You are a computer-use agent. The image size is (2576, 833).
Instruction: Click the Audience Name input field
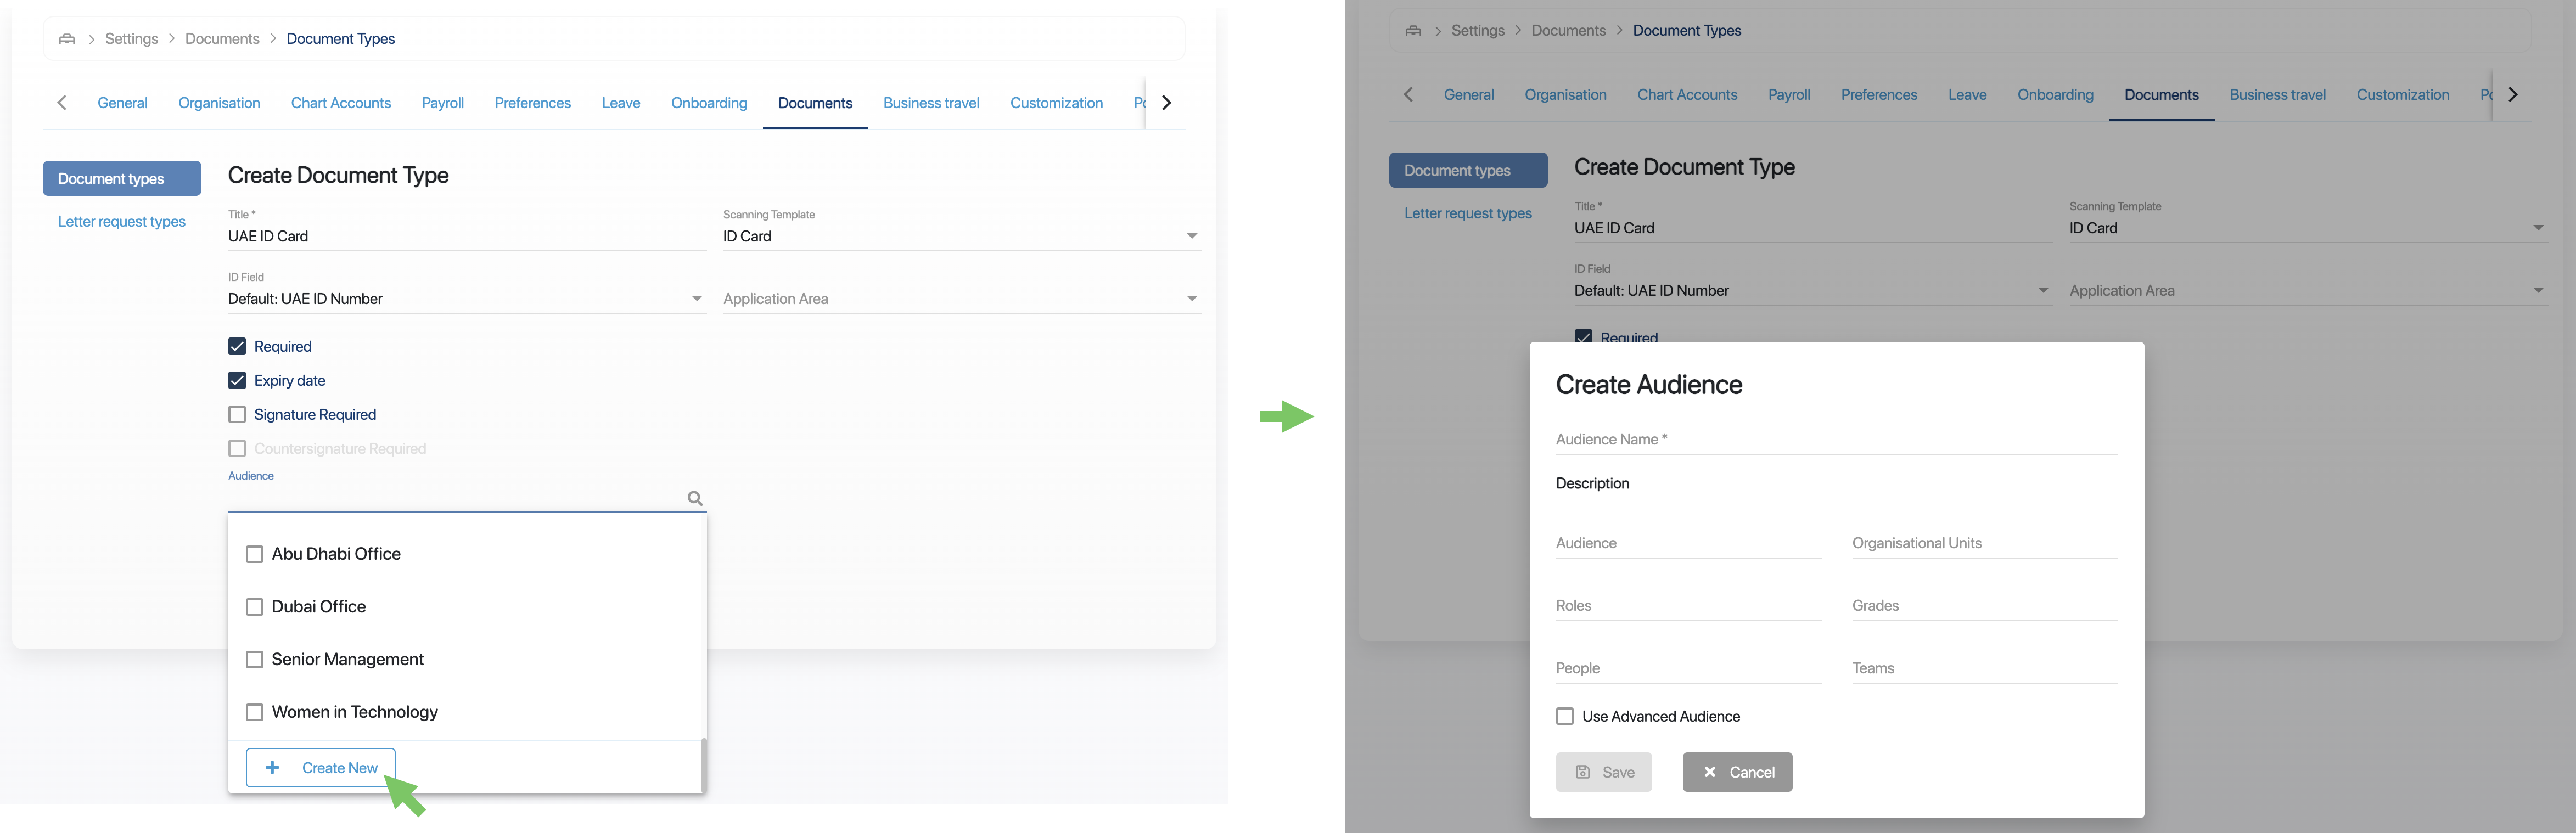coord(1836,440)
